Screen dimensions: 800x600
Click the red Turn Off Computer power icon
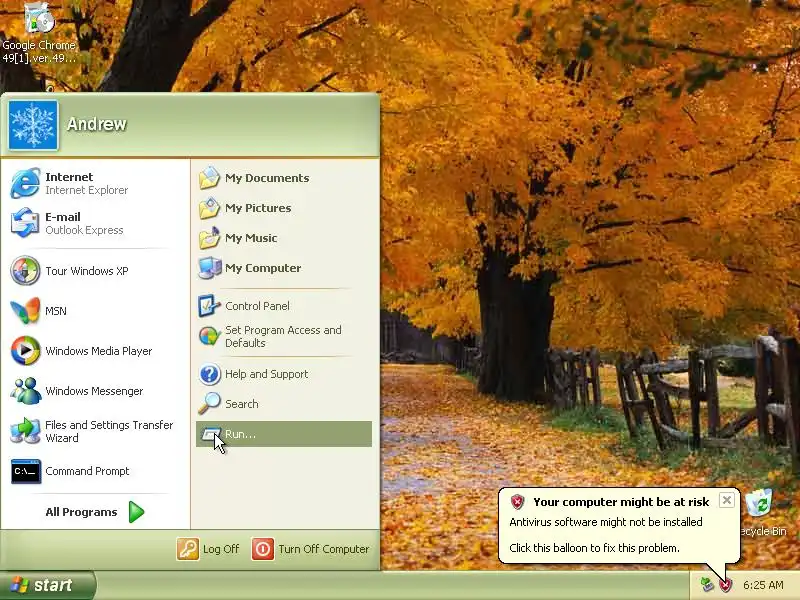tap(263, 549)
